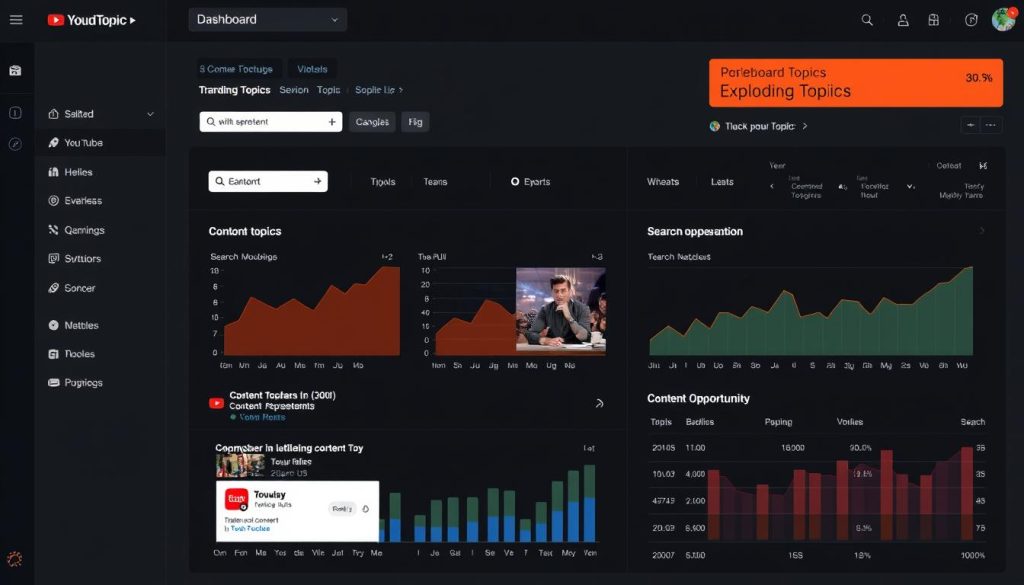Select the Exports radio option
This screenshot has height=585, width=1024.
tap(528, 181)
